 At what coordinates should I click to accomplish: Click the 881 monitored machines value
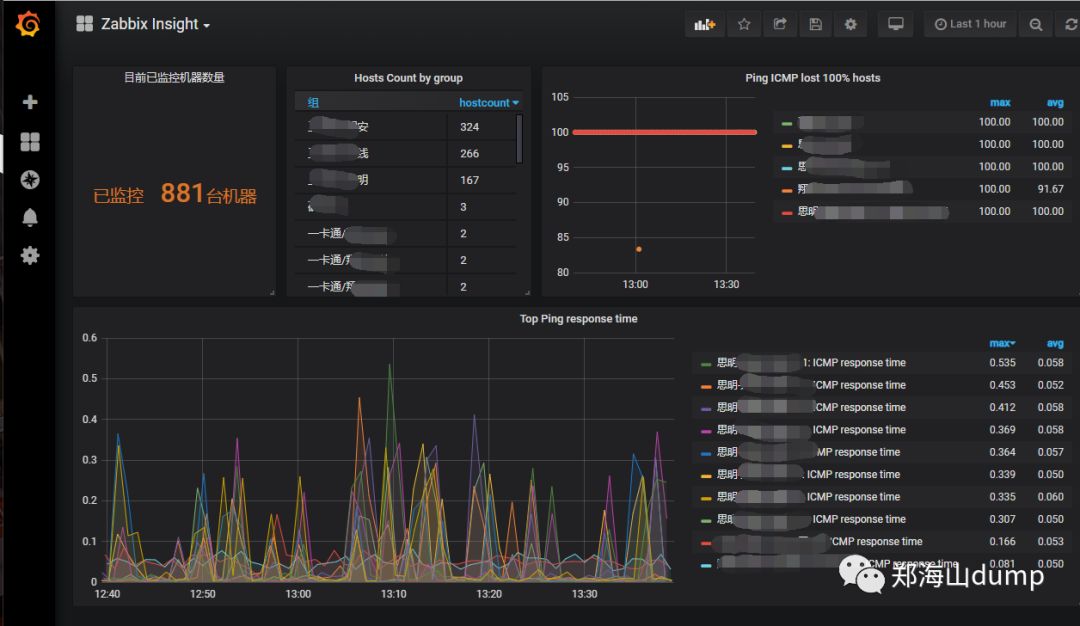pos(182,194)
